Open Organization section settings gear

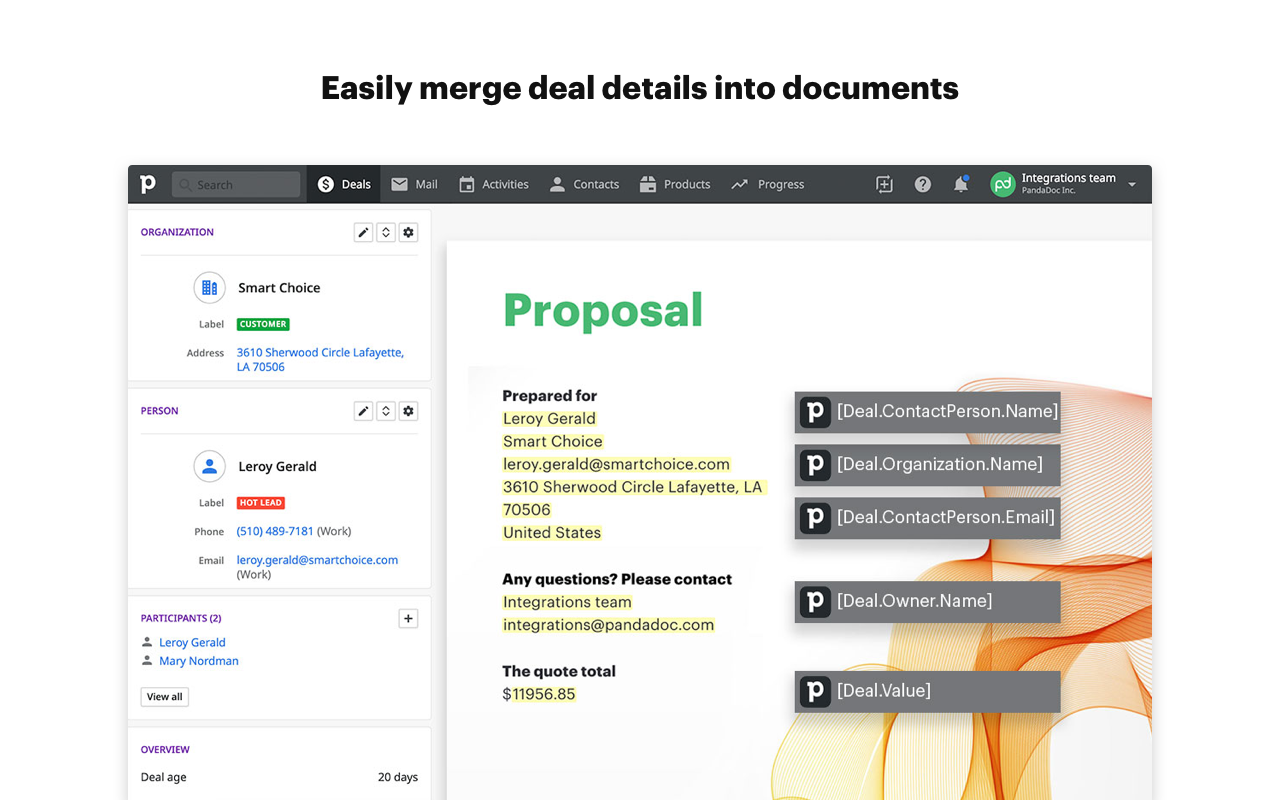(408, 232)
